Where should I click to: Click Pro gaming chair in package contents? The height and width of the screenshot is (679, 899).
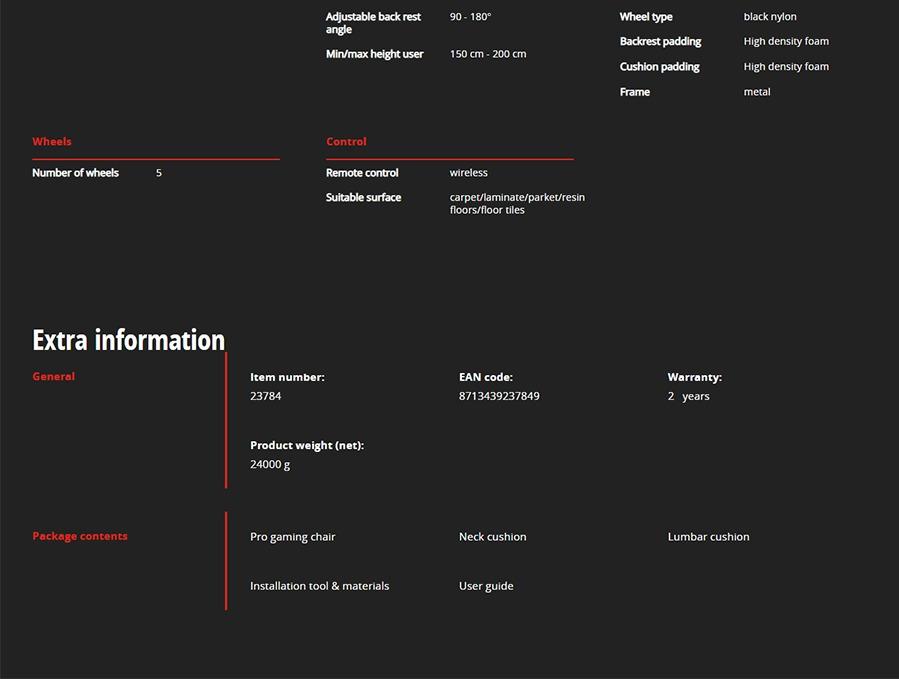[292, 537]
